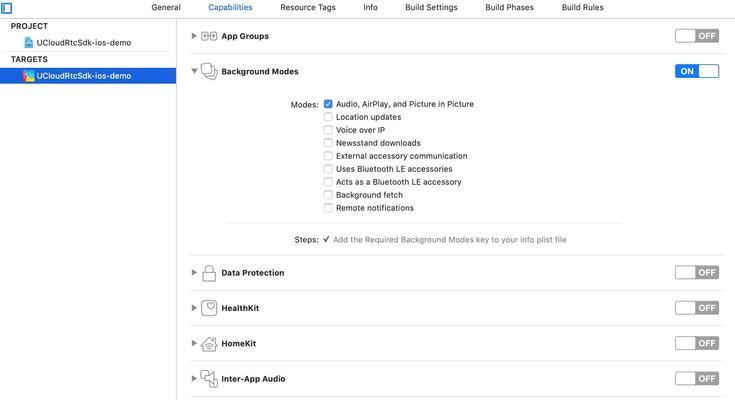The width and height of the screenshot is (735, 400).
Task: Uncheck Audio, AirPlay, and Picture in Picture
Action: coord(328,104)
